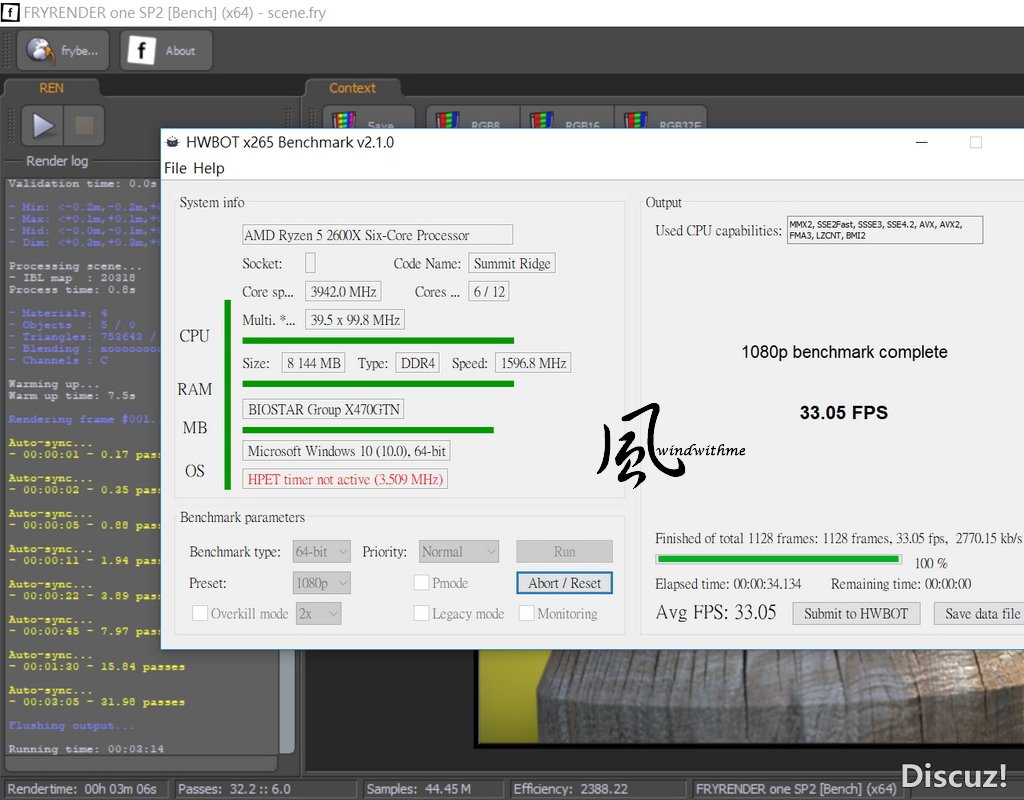The height and width of the screenshot is (800, 1024).
Task: Open the Help menu in HWBOT
Action: (209, 168)
